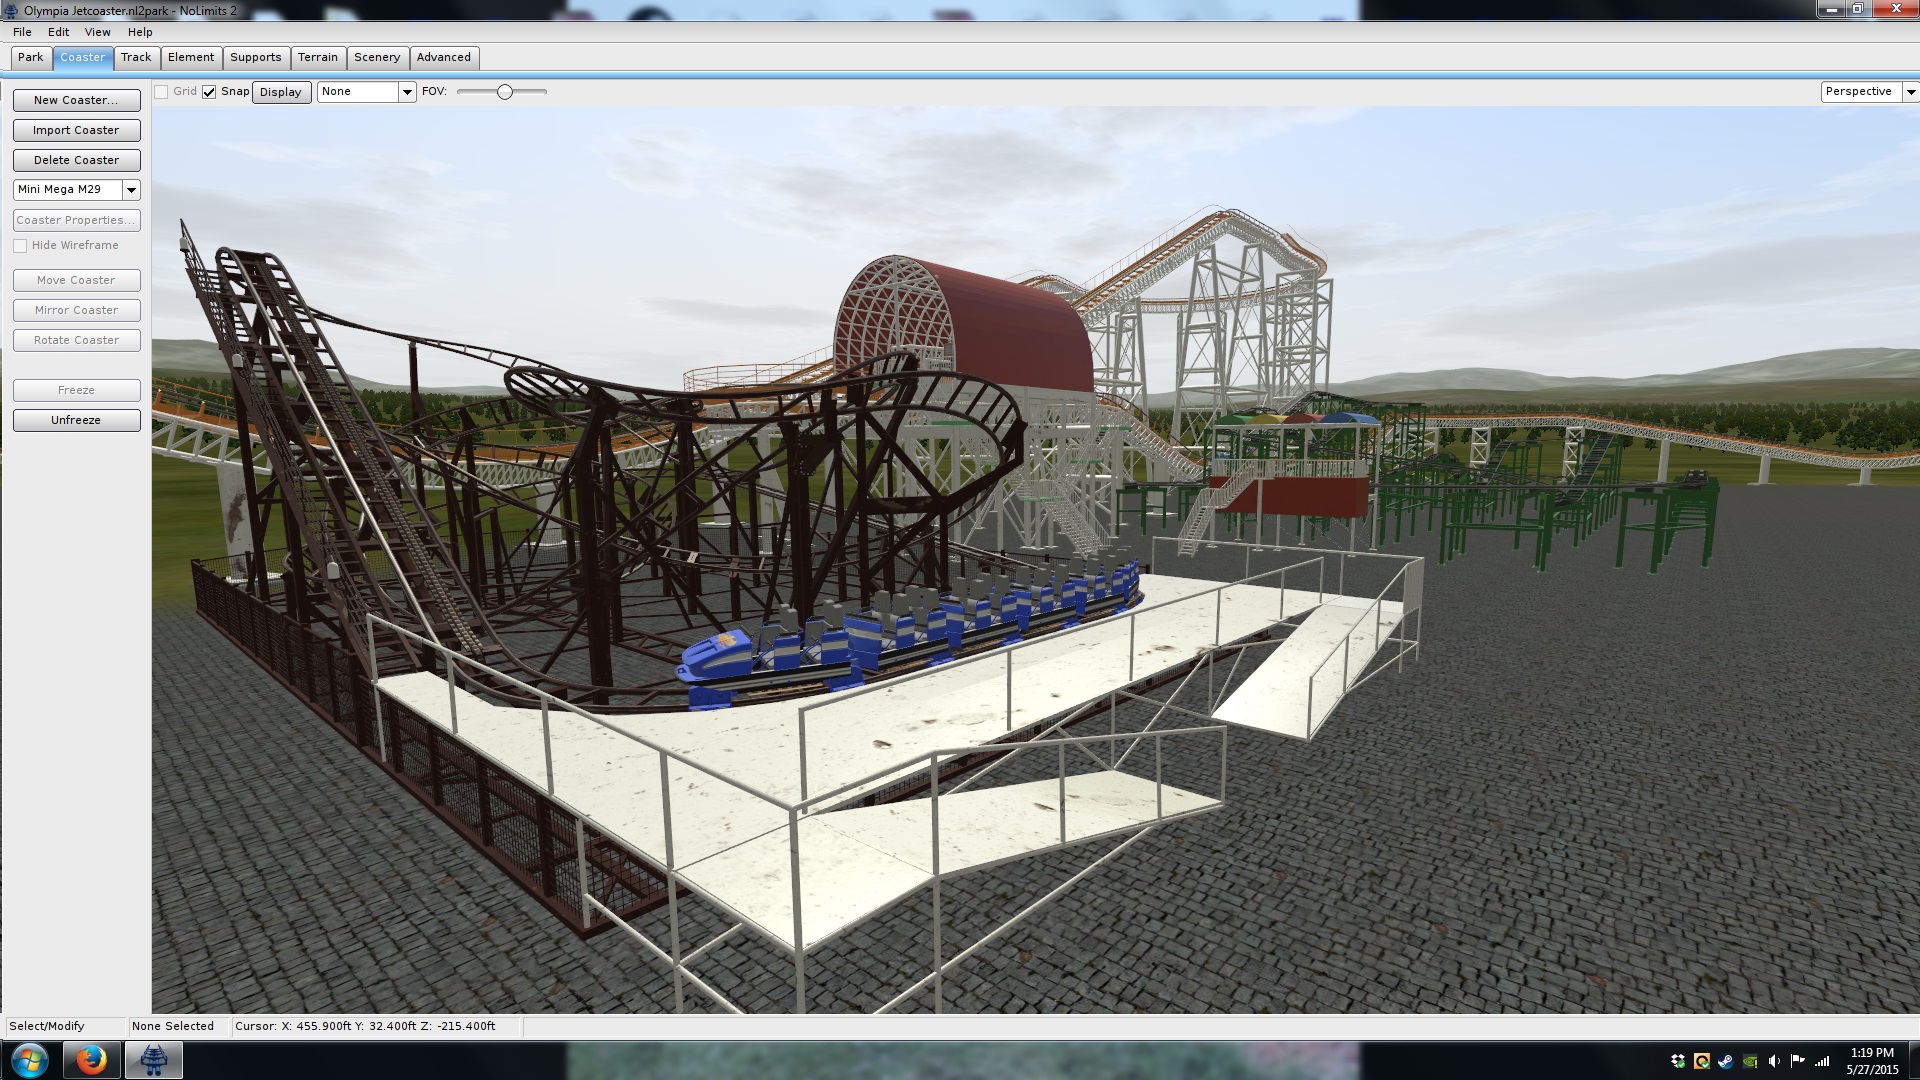Uncheck the Snap checkbox
This screenshot has height=1080, width=1920.
tap(209, 92)
